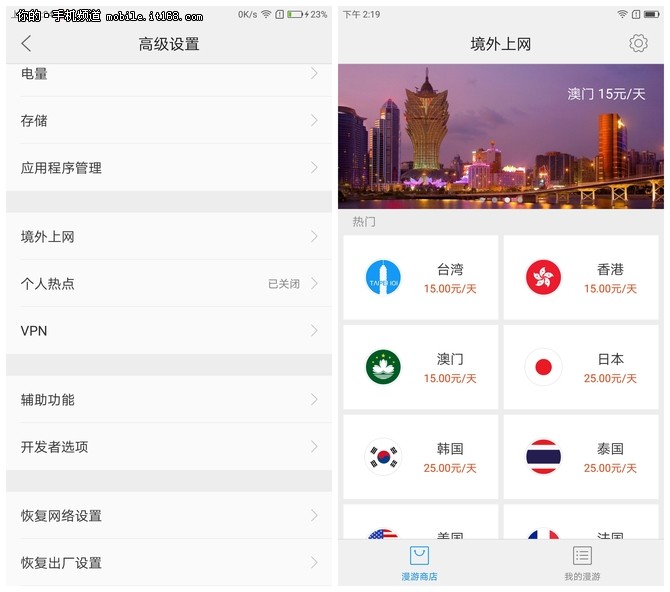Open the 漫游商店 tab
Viewport: 670px width, 592px height.
pos(419,563)
